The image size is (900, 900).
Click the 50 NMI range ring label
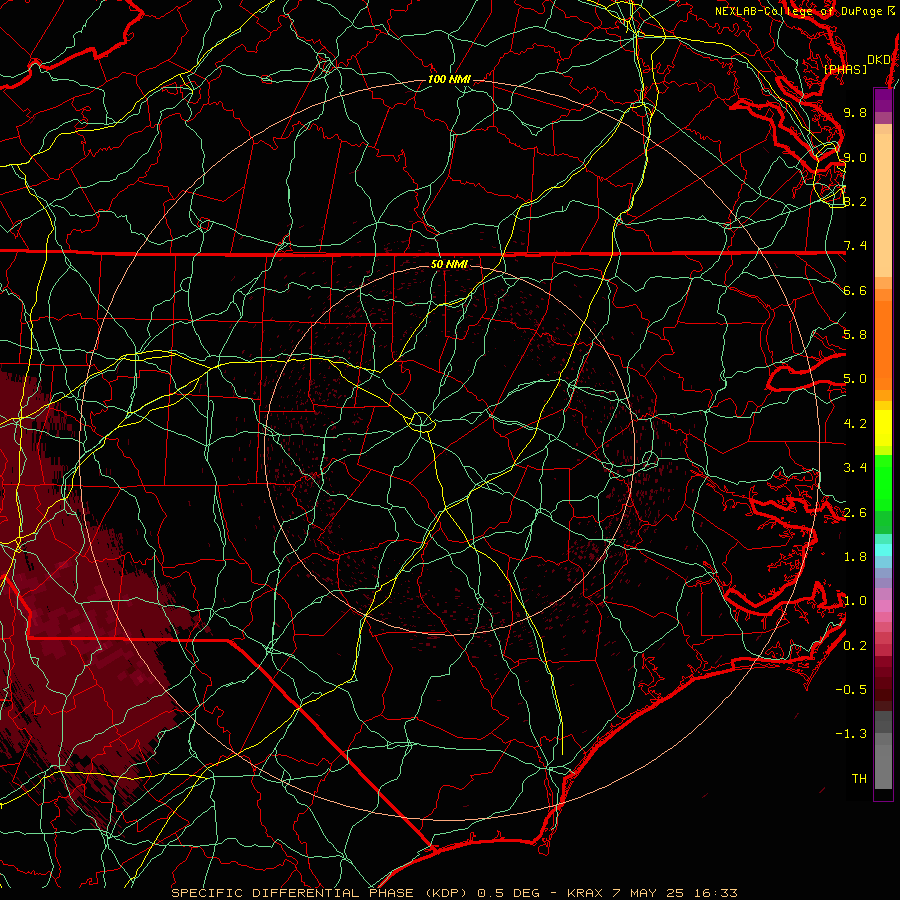449,264
